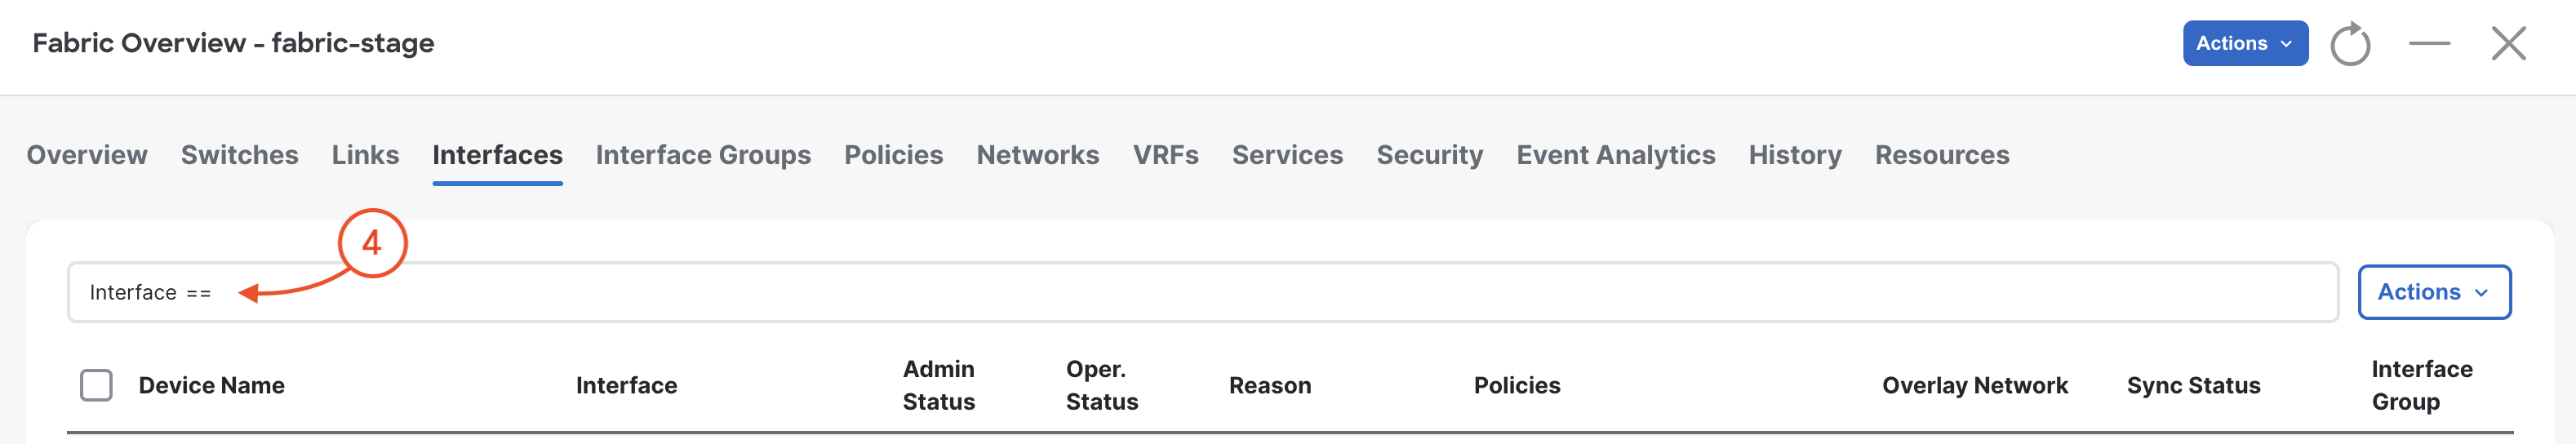This screenshot has width=2576, height=444.
Task: Open the Switches tab
Action: (240, 155)
